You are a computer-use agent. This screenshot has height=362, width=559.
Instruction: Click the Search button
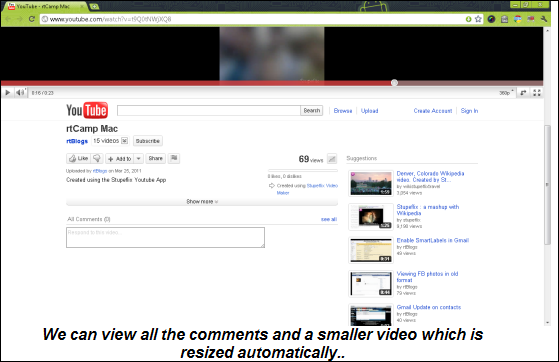point(312,111)
